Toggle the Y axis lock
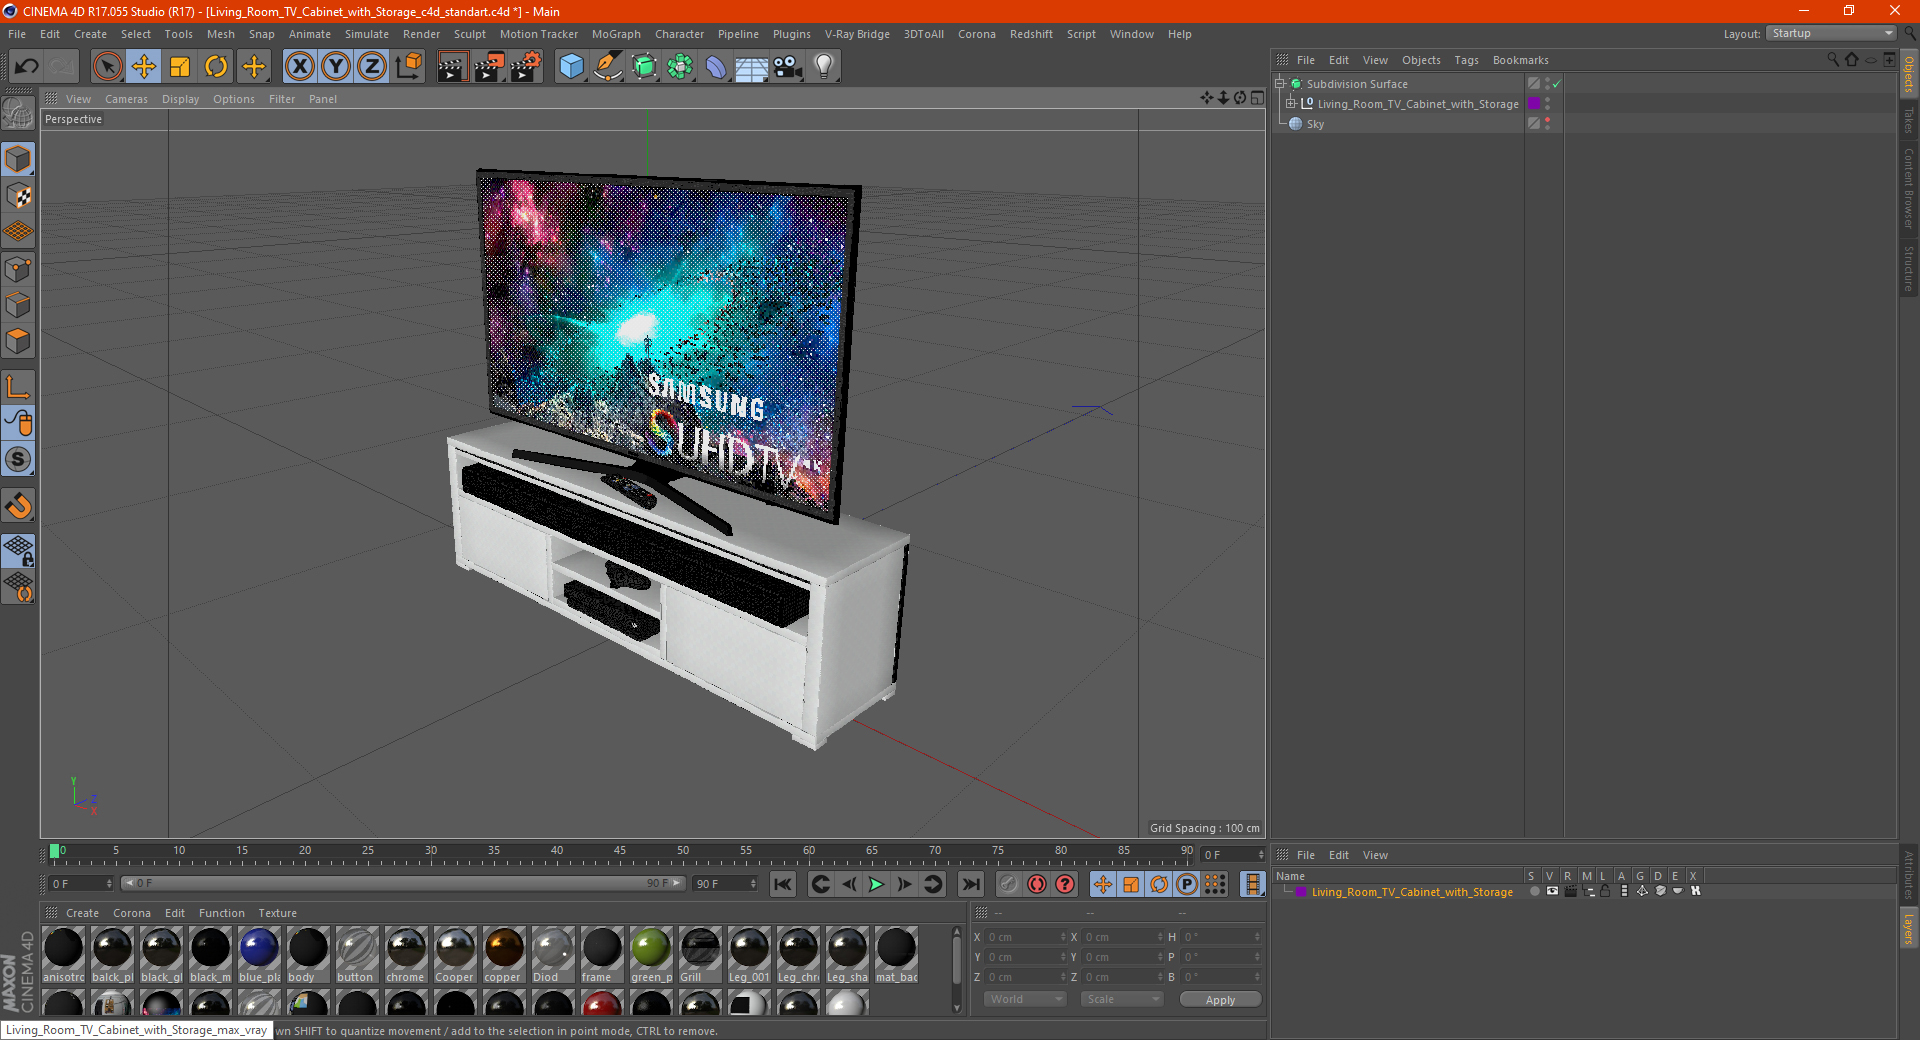1920x1040 pixels. (336, 67)
